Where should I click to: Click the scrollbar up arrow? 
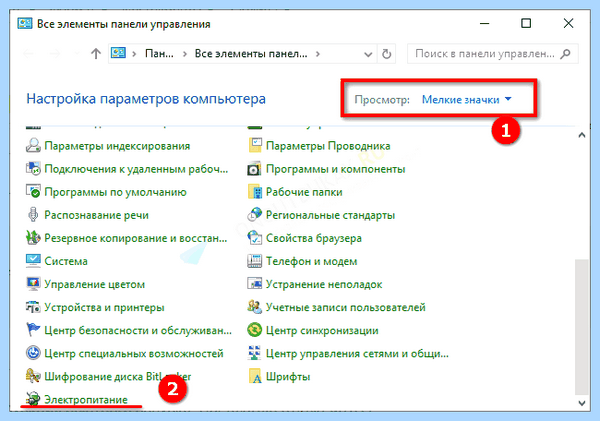tap(582, 135)
